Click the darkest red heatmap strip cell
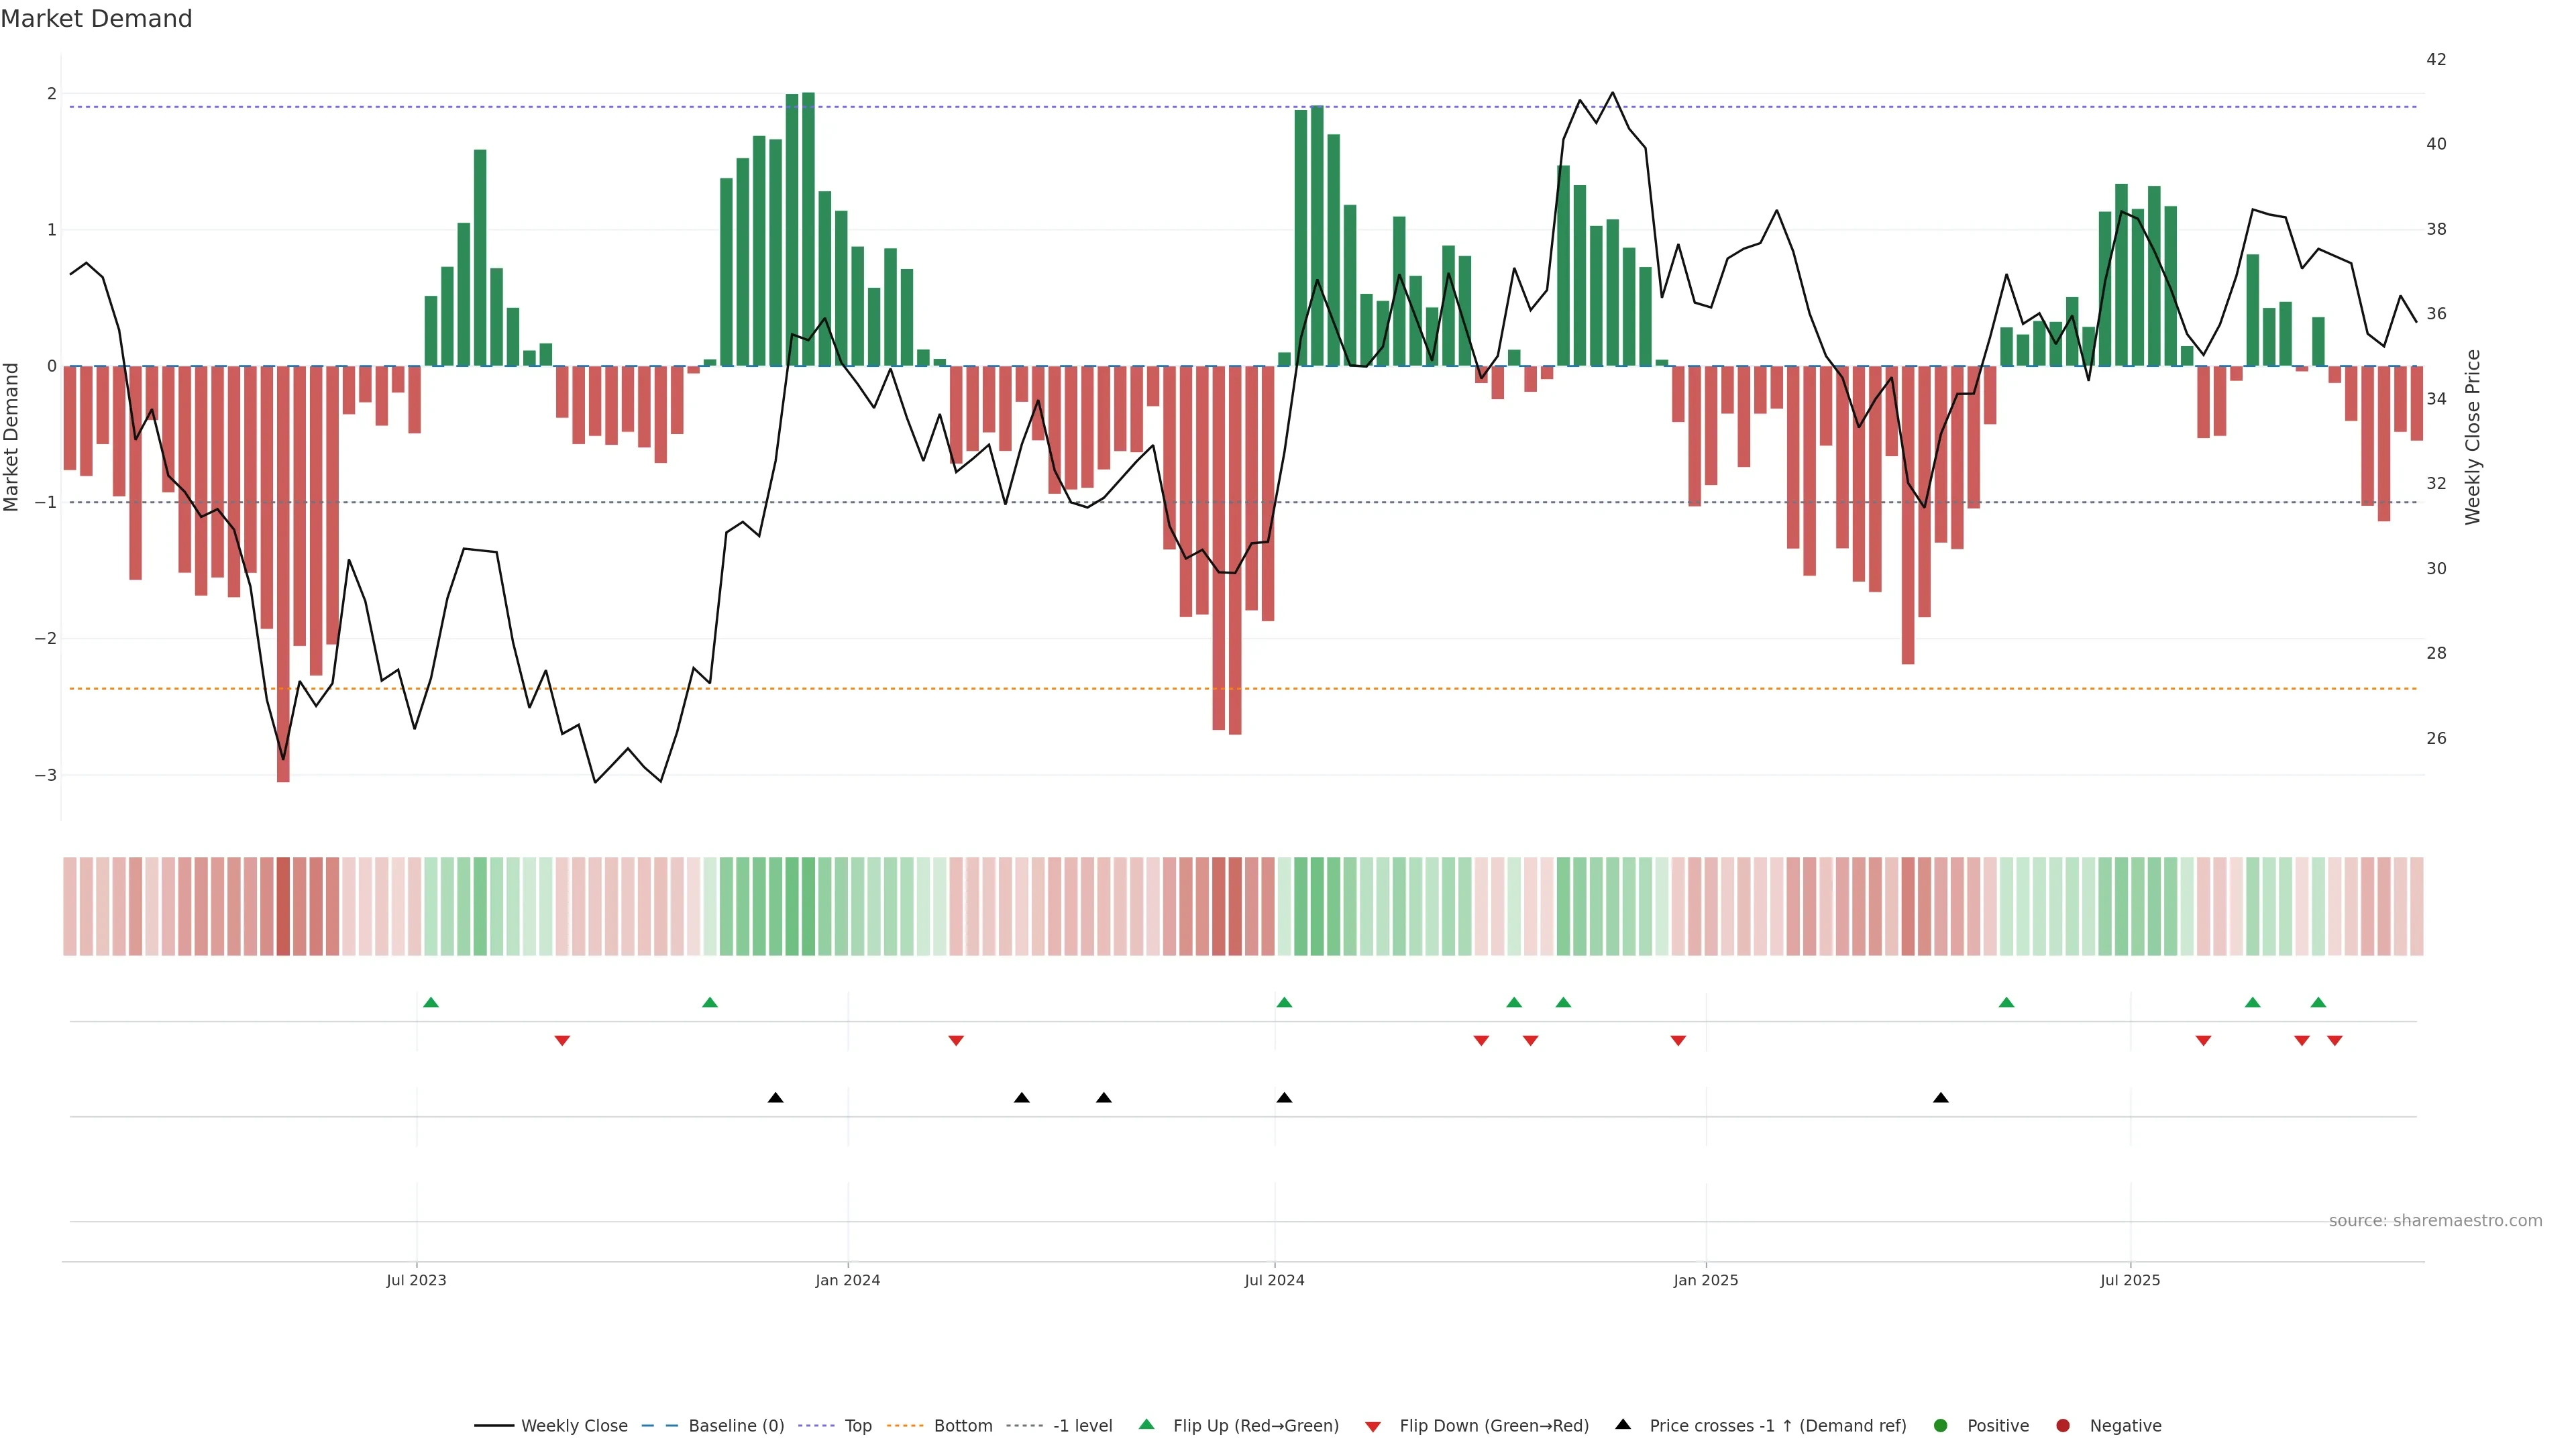The image size is (2576, 1449). pos(283,906)
